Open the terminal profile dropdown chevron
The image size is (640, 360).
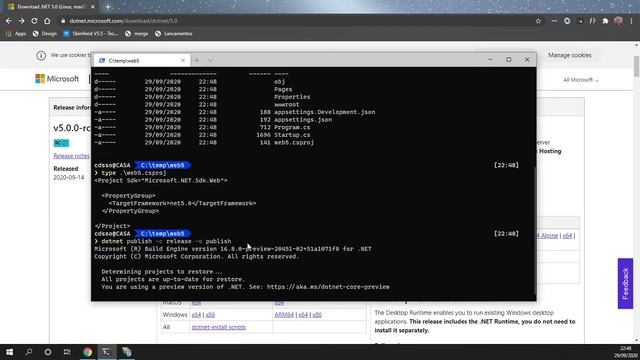point(210,60)
